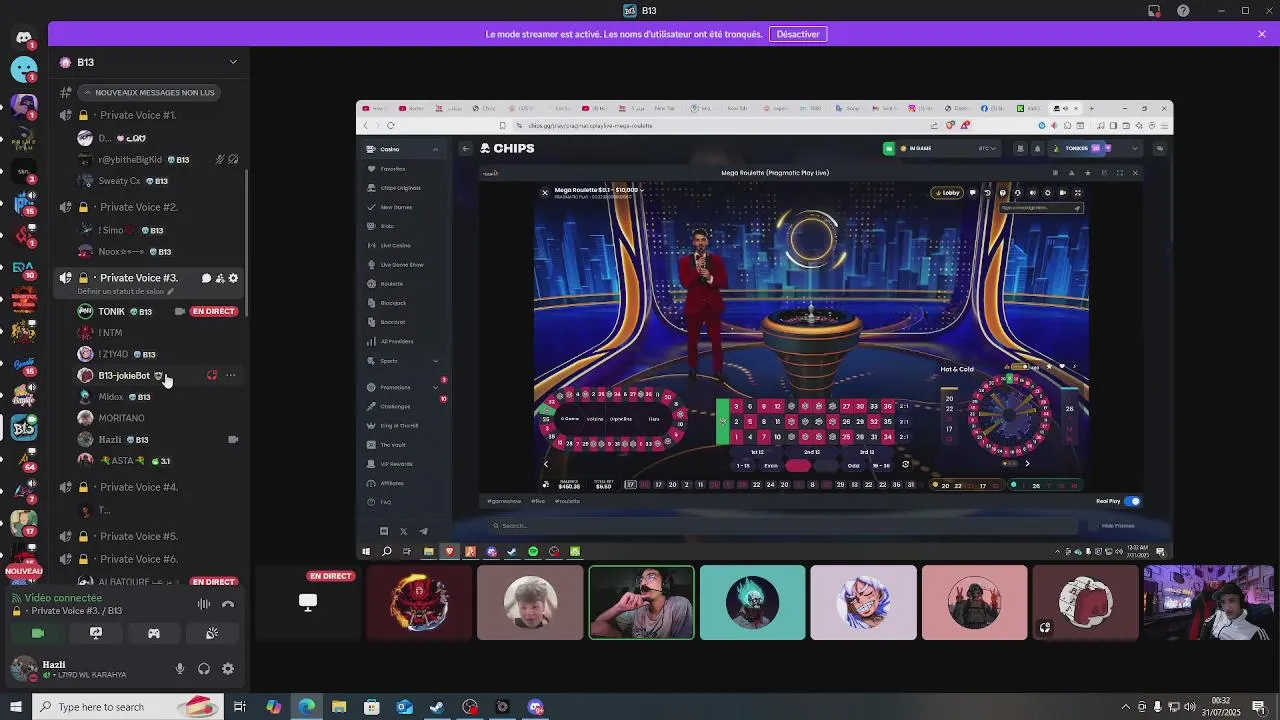Disconnect from the voice channel
1280x720 pixels.
(228, 604)
